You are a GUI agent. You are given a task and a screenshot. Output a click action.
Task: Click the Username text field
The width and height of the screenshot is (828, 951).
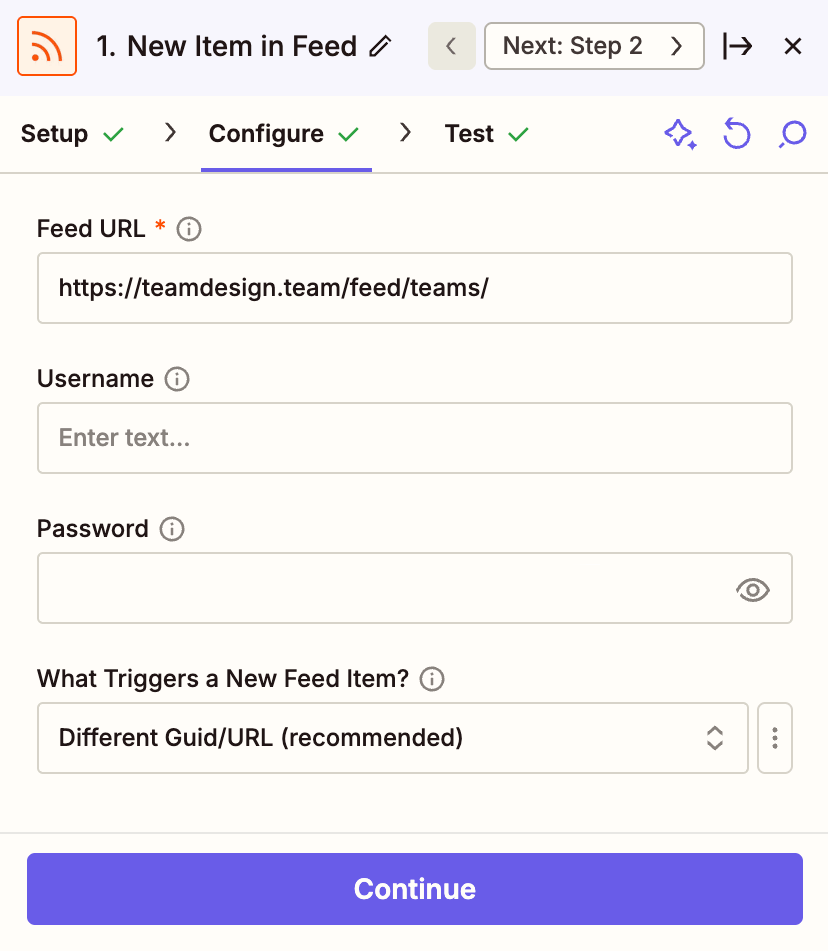(x=414, y=438)
